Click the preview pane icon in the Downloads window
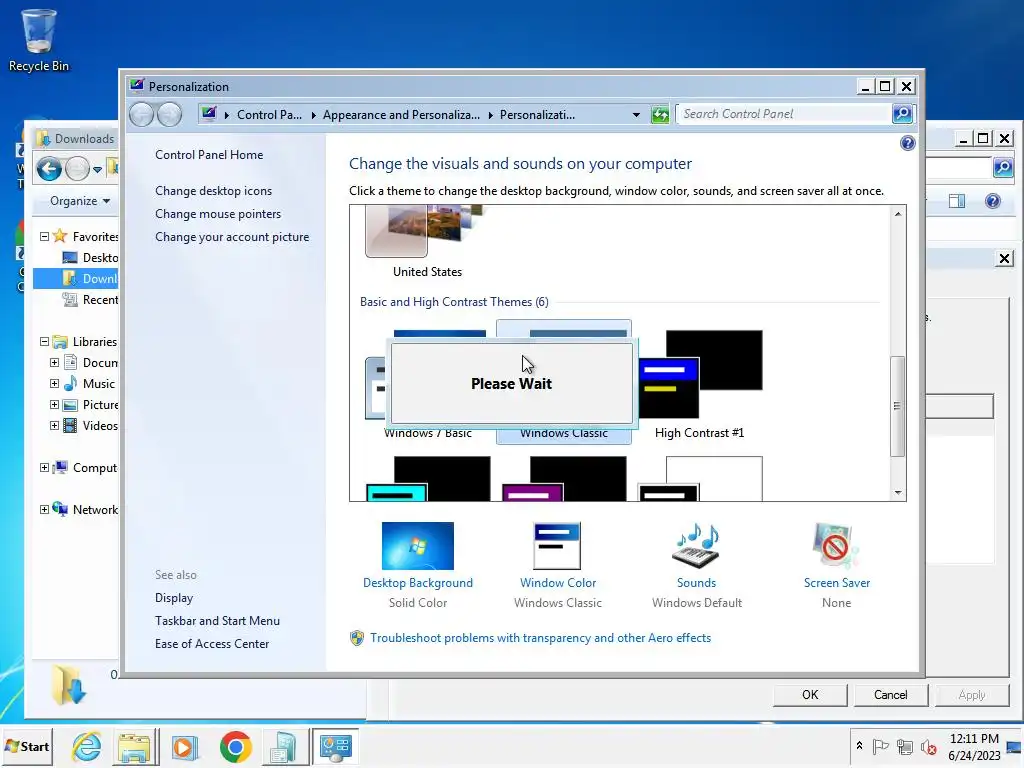This screenshot has width=1024, height=768. pyautogui.click(x=957, y=201)
